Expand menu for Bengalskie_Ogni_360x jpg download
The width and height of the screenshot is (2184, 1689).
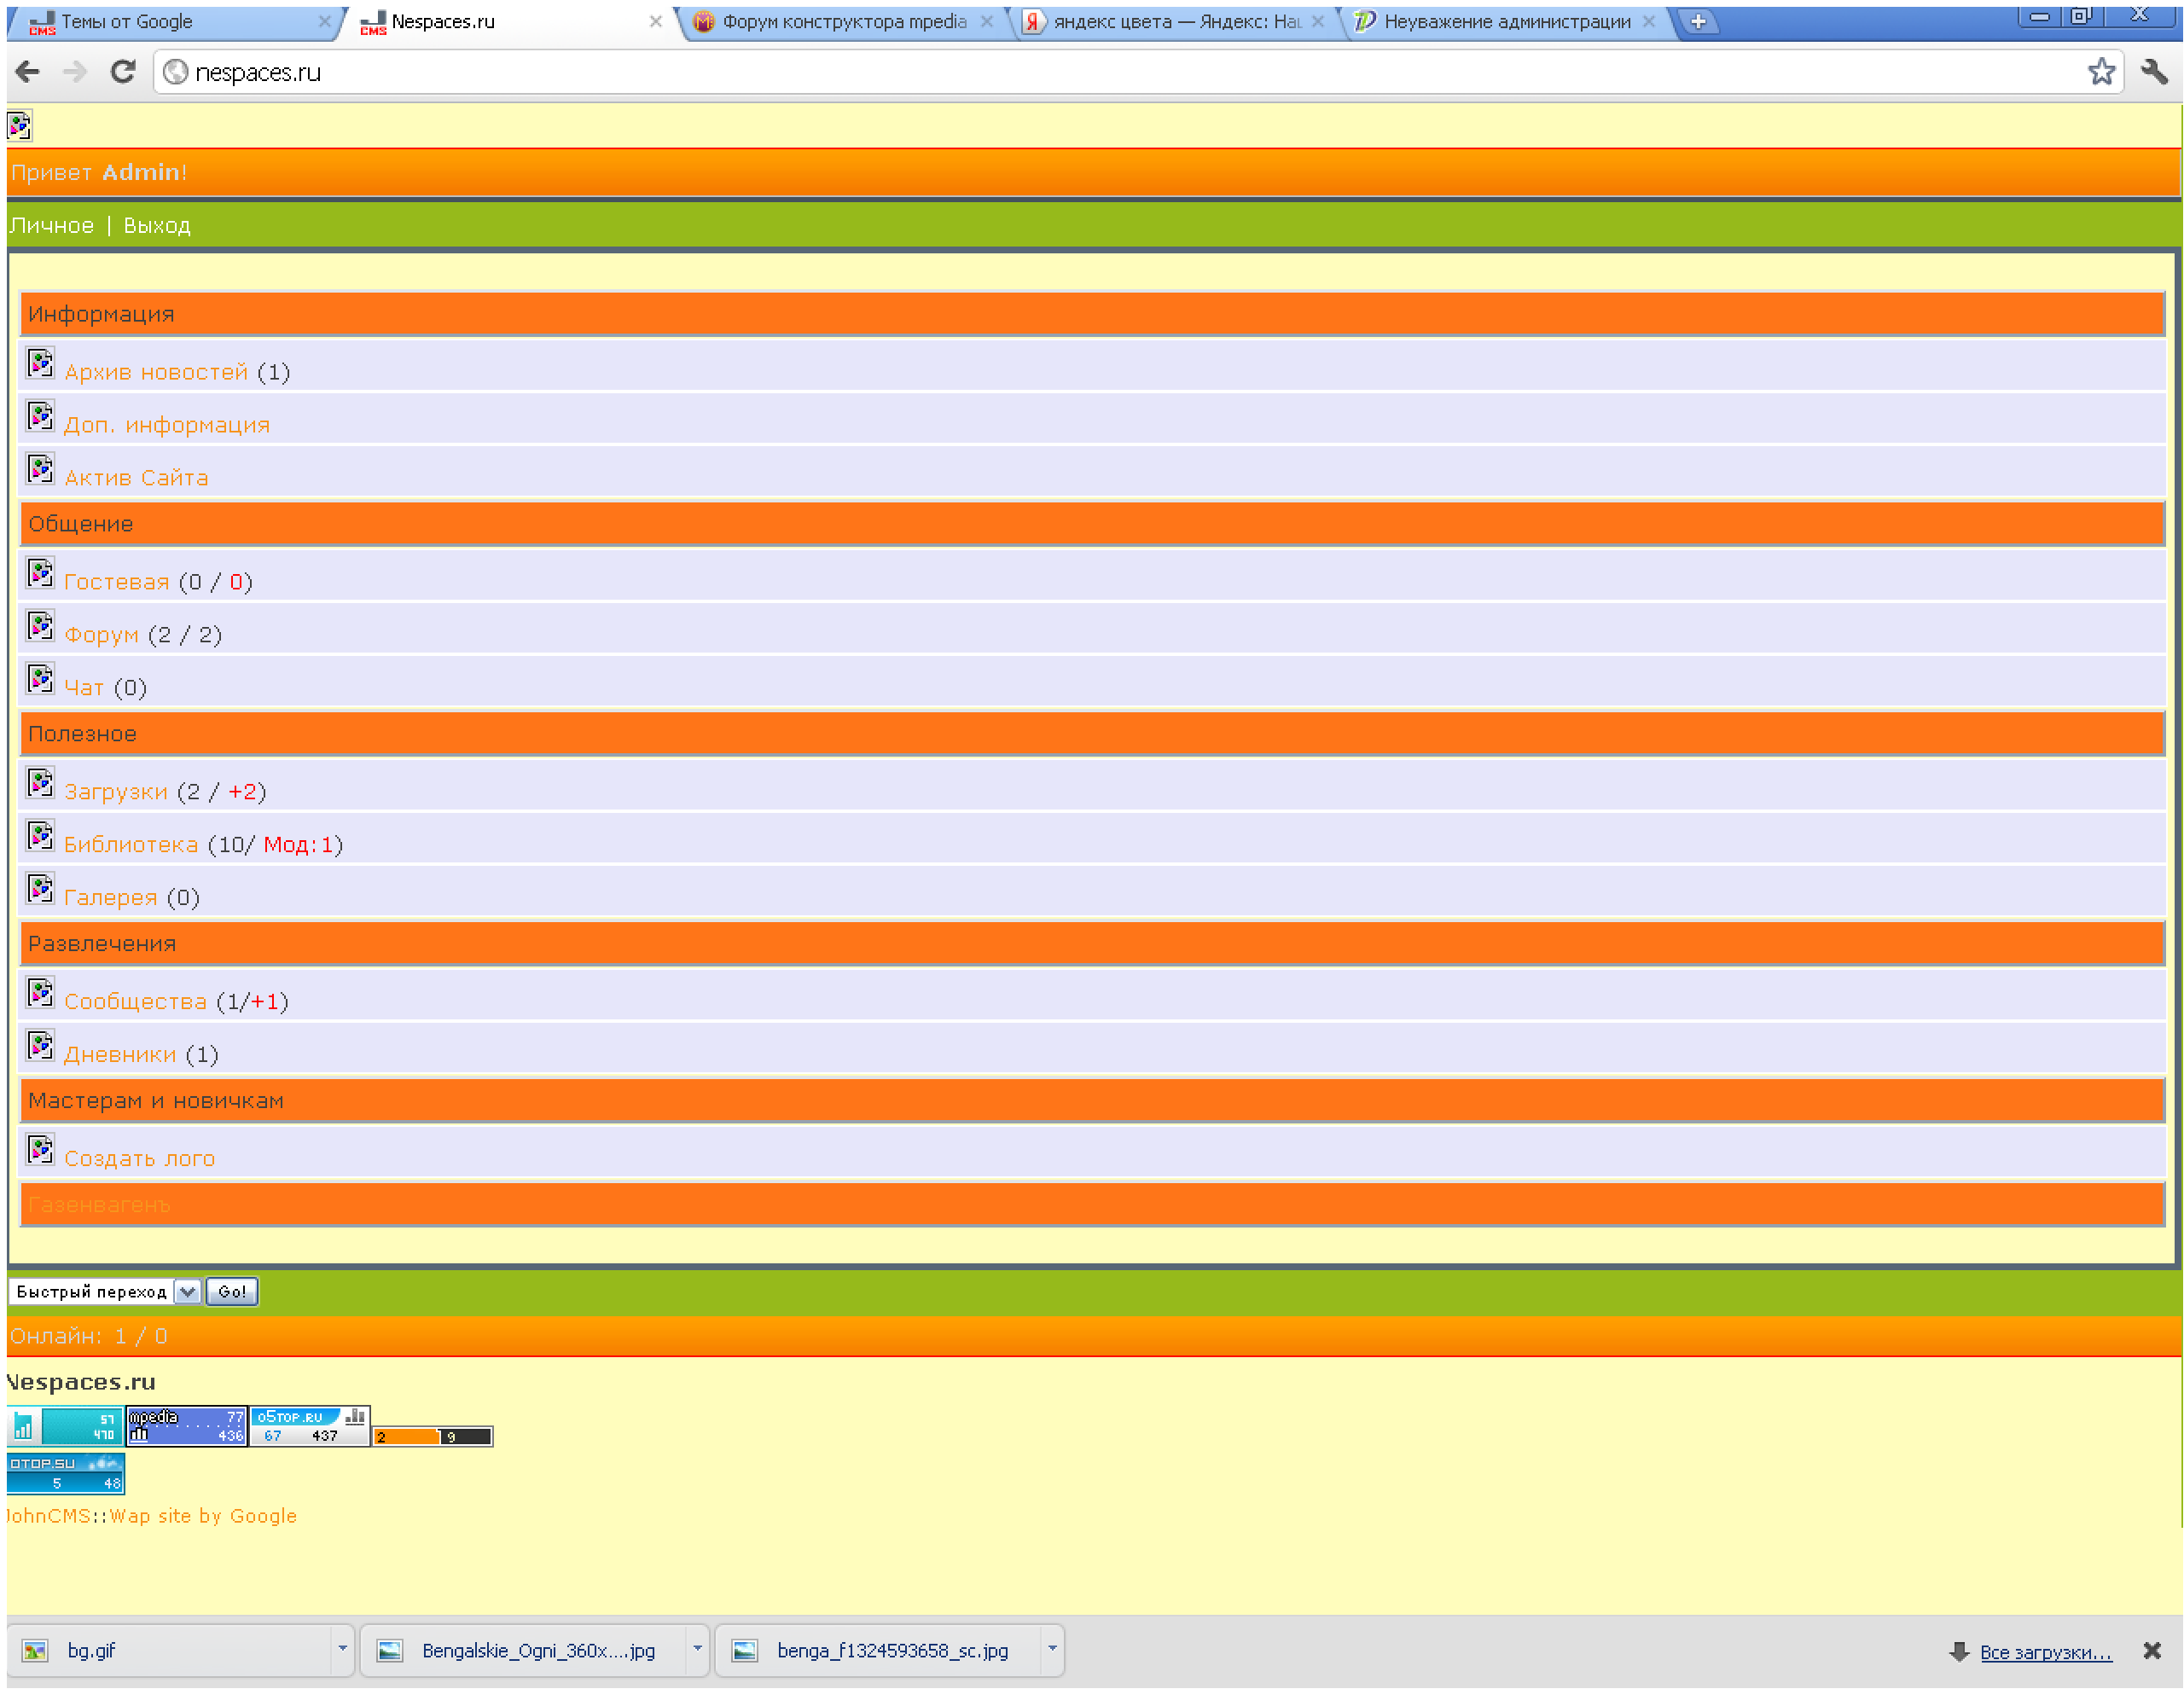[x=697, y=1649]
